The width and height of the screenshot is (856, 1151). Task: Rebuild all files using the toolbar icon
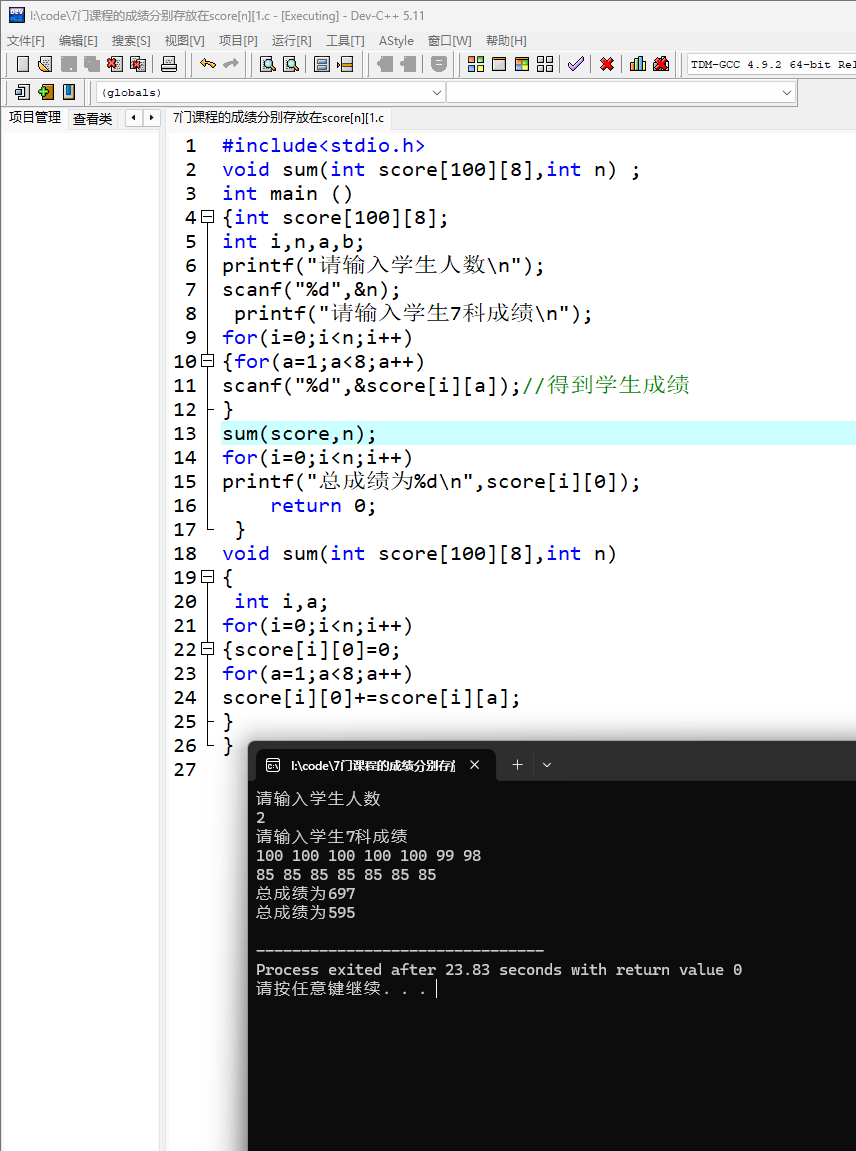tap(545, 64)
